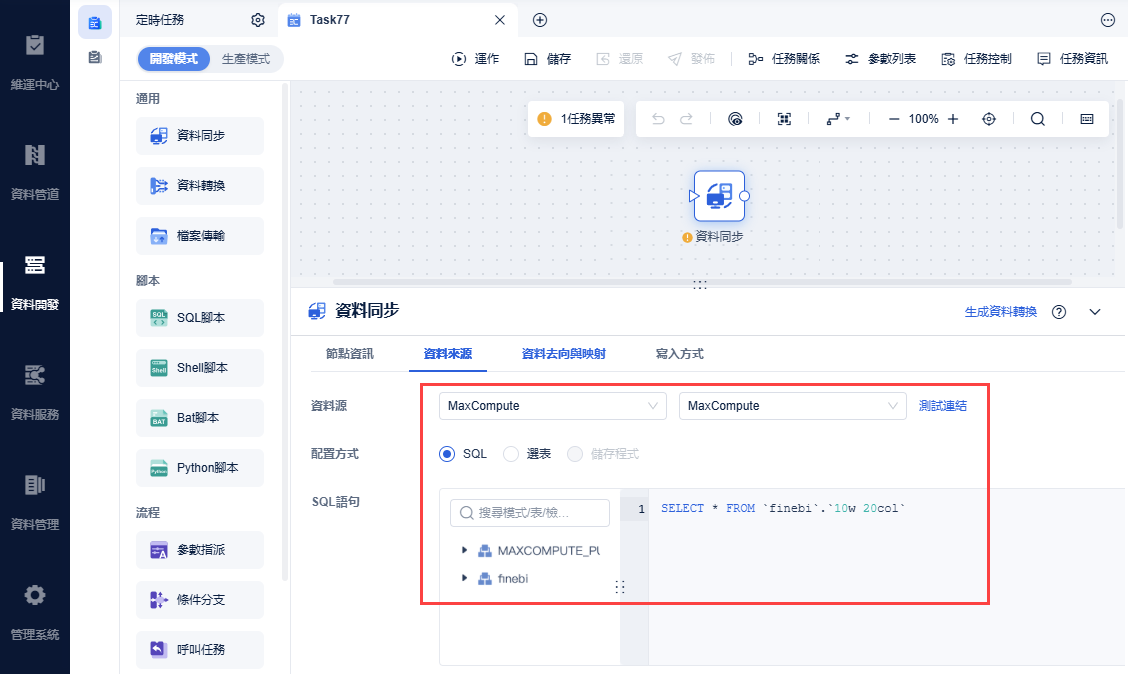Select the SQL configuration radio button
The height and width of the screenshot is (674, 1128).
click(x=449, y=453)
